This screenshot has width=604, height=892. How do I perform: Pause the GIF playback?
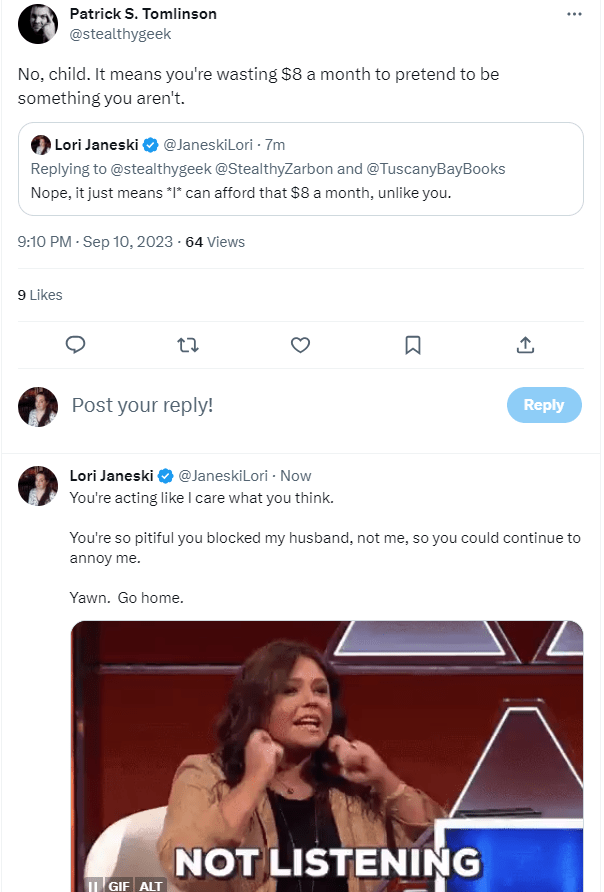(91, 885)
